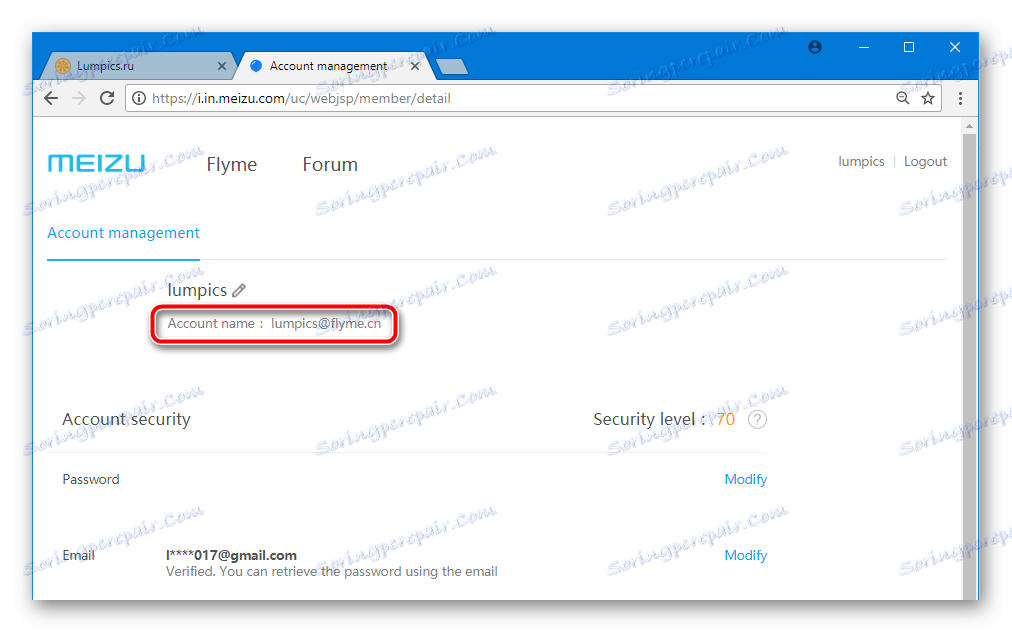Image resolution: width=1012 pixels, height=632 pixels.
Task: Click the vertical scrollbar thumb
Action: [969, 368]
